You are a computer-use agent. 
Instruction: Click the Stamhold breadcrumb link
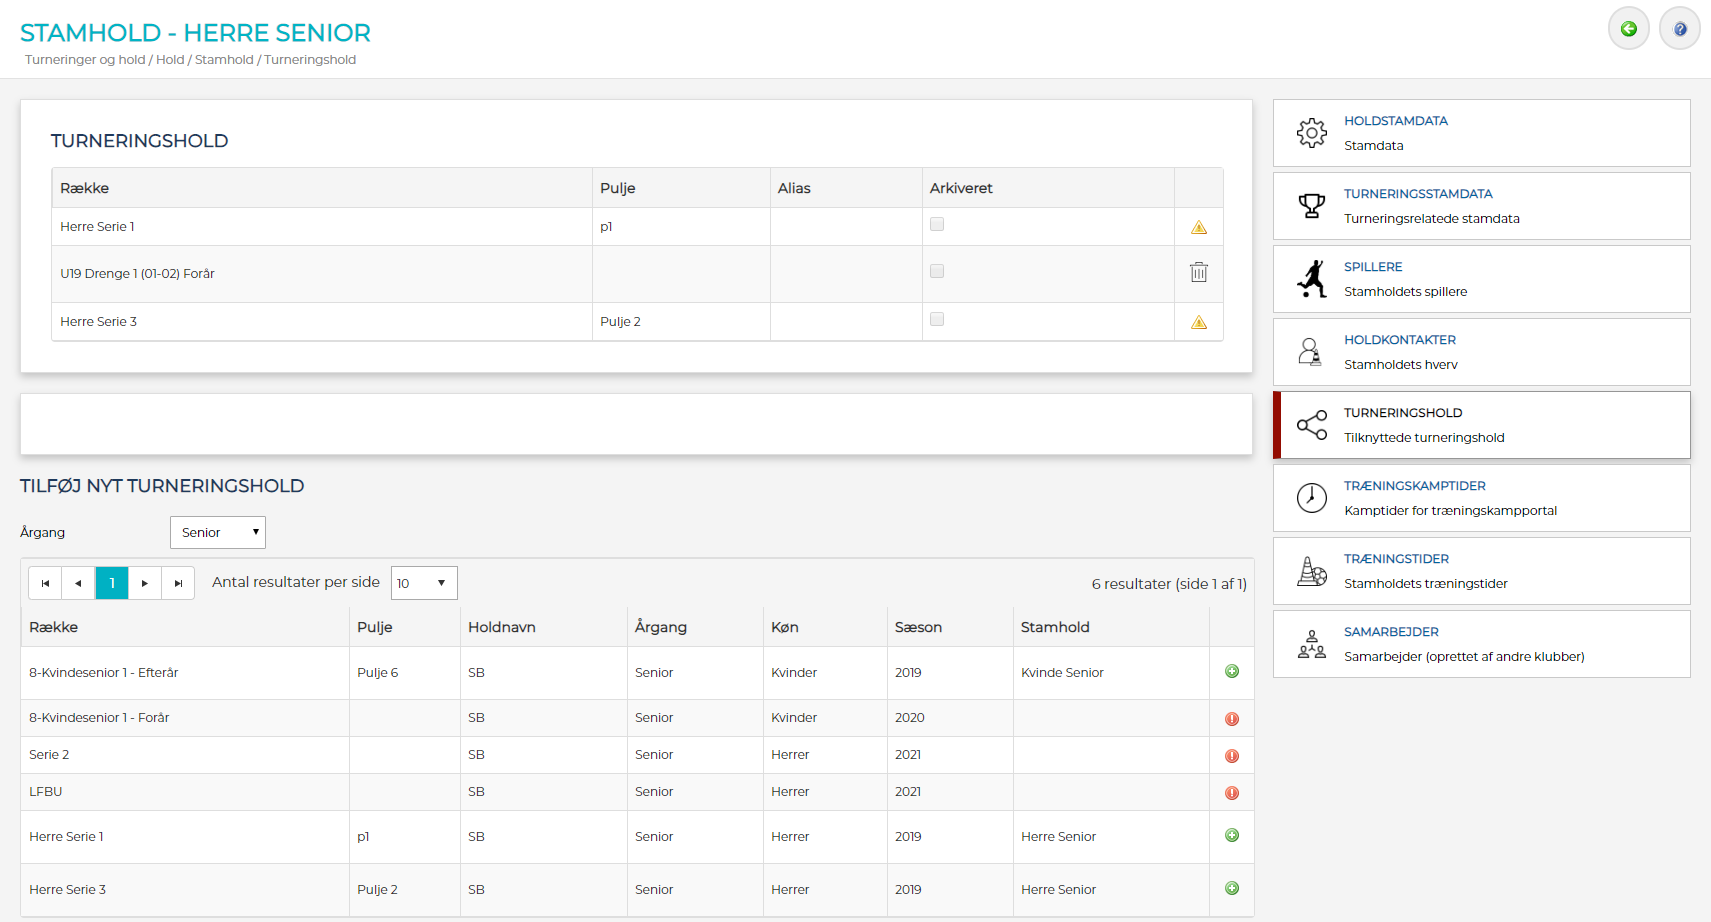pos(224,60)
